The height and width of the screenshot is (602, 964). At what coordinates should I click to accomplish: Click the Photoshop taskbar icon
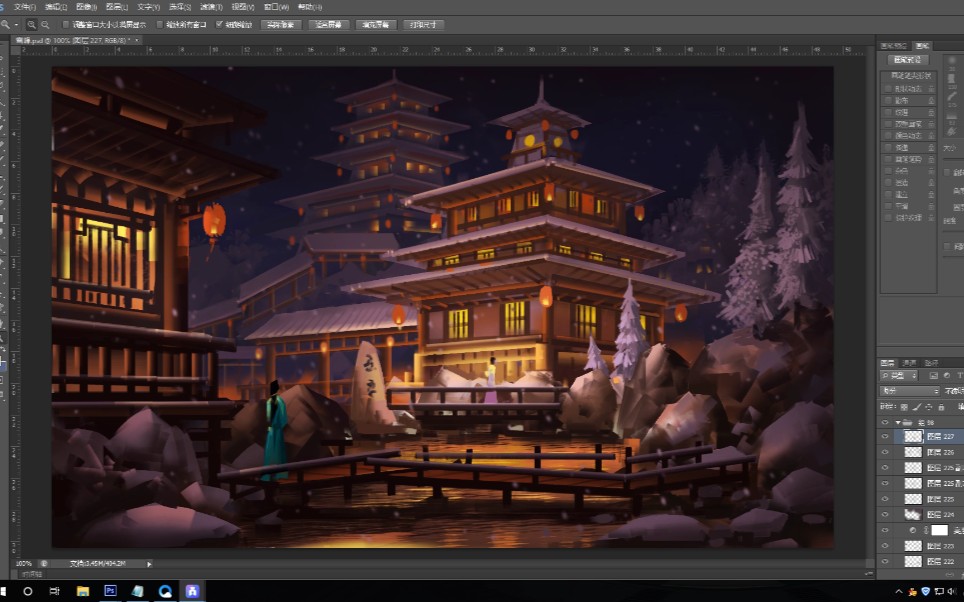tap(111, 591)
